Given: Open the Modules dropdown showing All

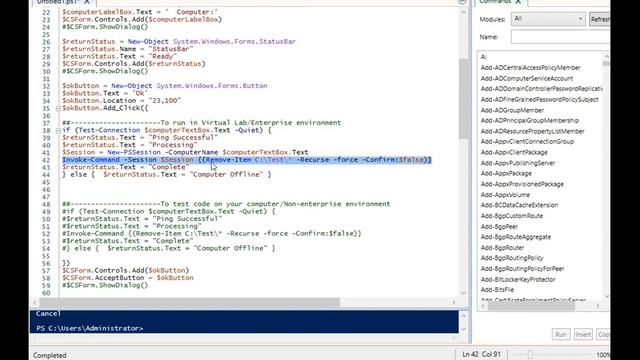Looking at the screenshot, I should 548,19.
